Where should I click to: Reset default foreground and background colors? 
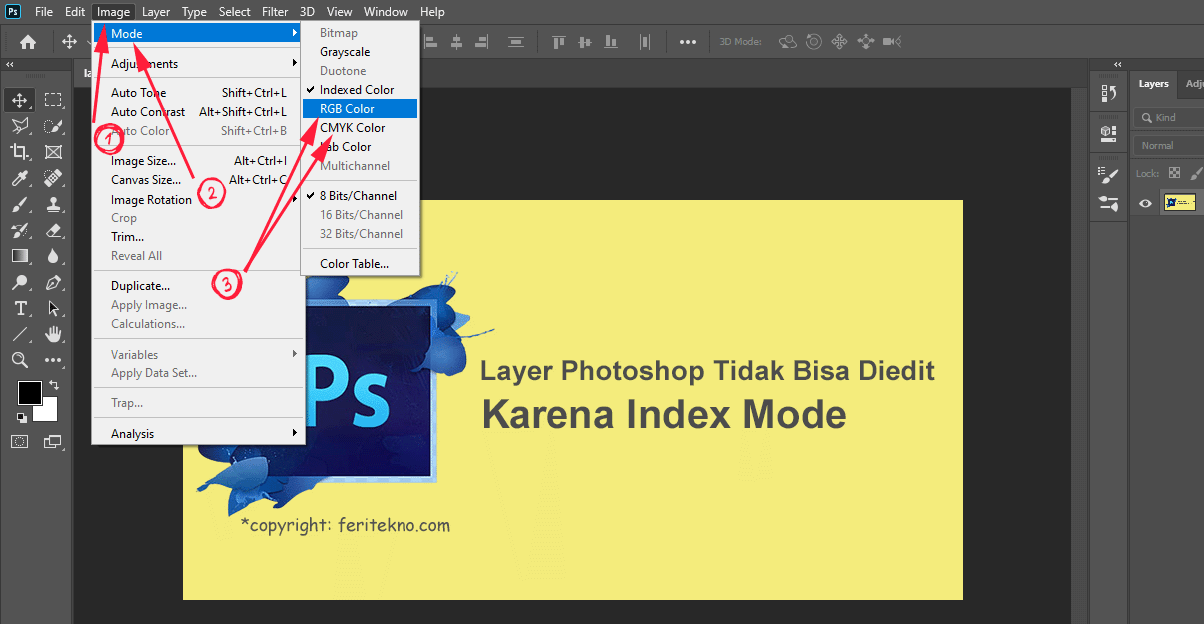(x=22, y=418)
